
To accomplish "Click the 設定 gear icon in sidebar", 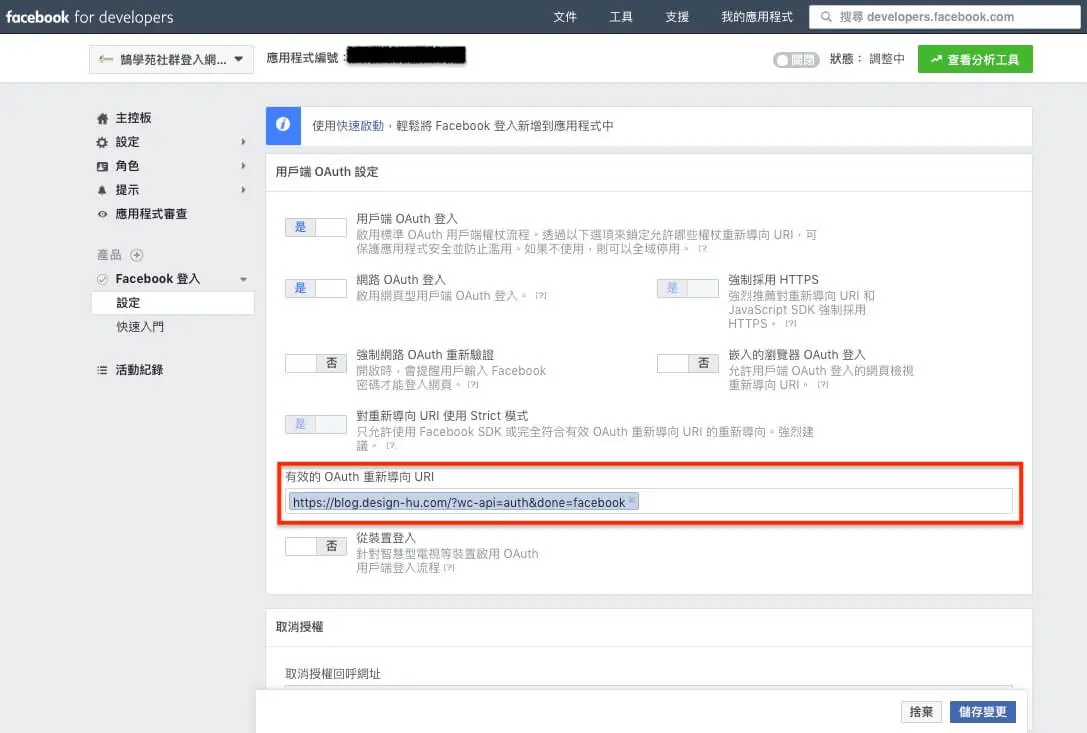I will click(103, 142).
